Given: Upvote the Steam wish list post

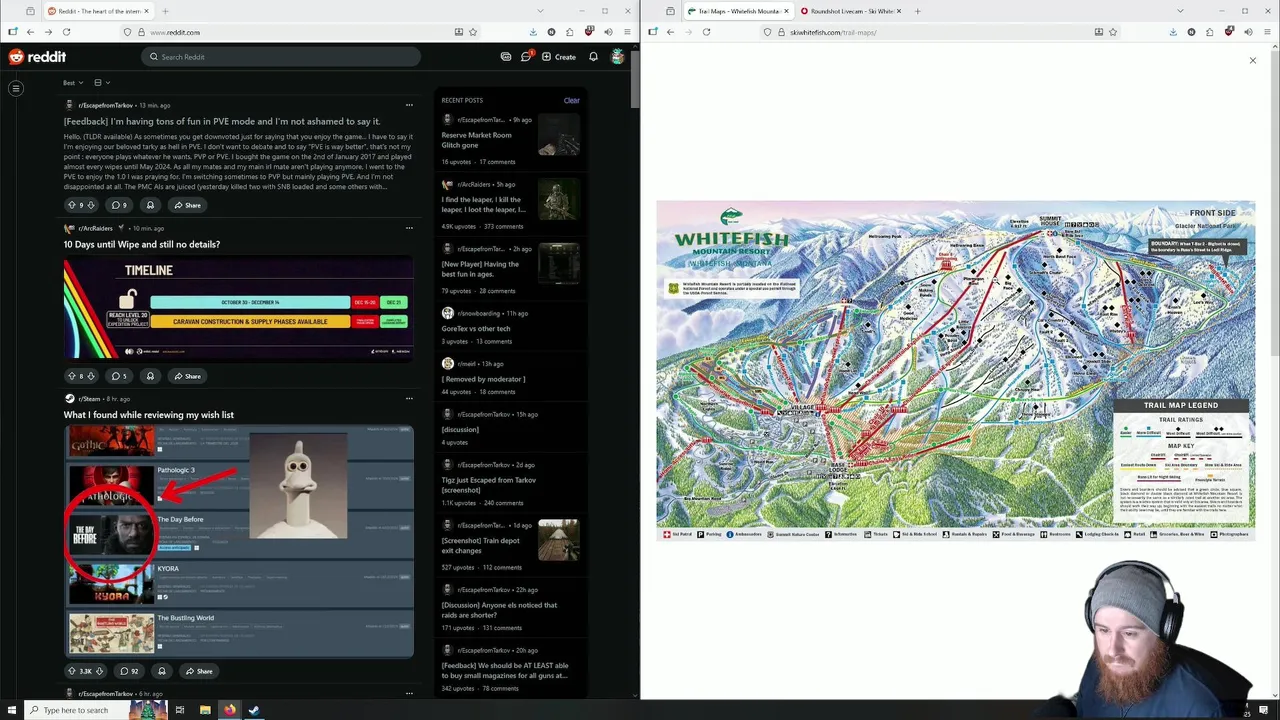Looking at the screenshot, I should click(71, 671).
